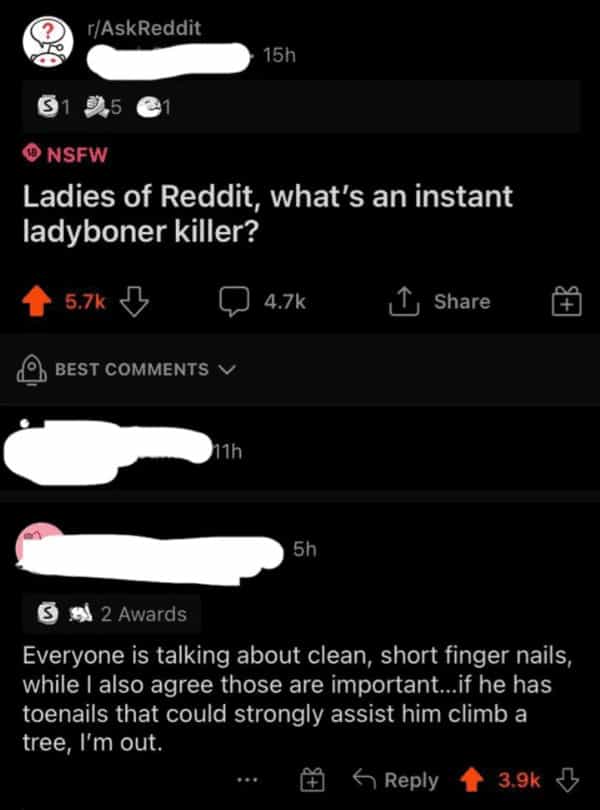This screenshot has height=810, width=600.
Task: View the comment's 2 Awards
Action: (x=112, y=614)
